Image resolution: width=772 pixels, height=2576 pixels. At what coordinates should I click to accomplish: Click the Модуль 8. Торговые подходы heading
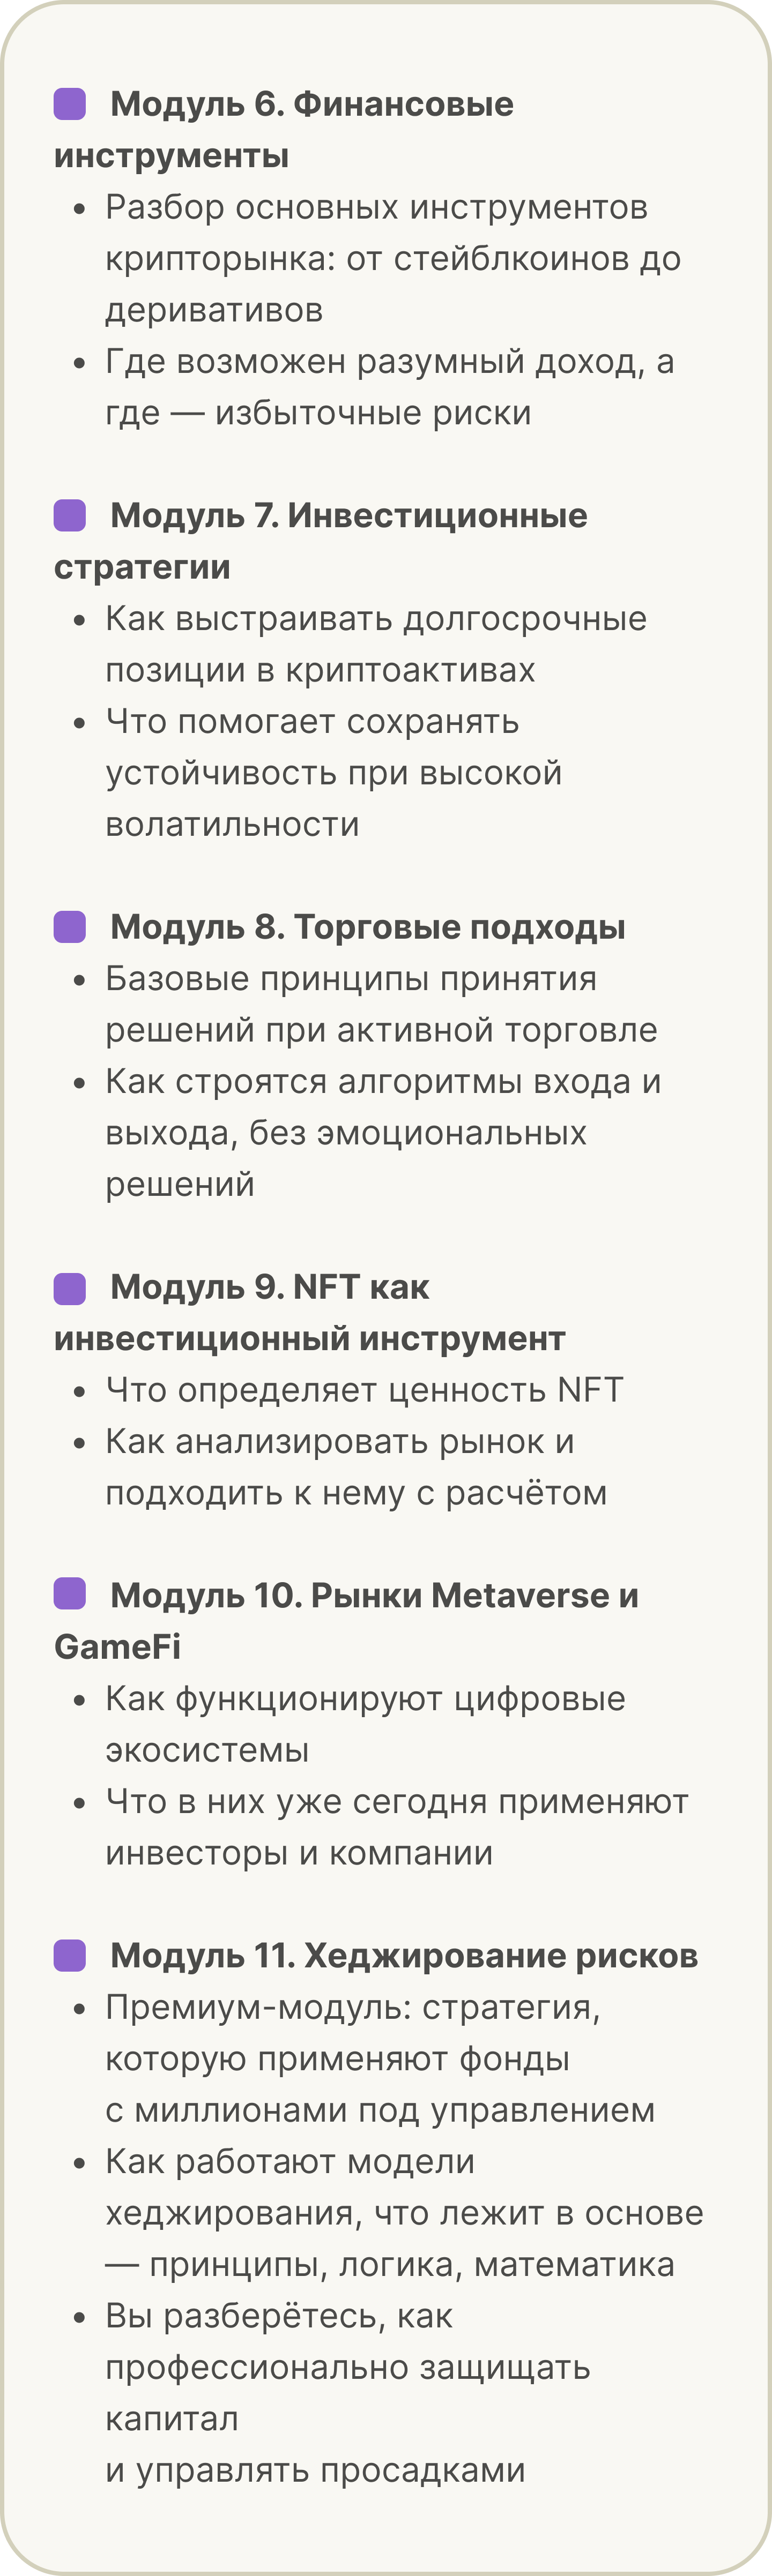[x=368, y=927]
